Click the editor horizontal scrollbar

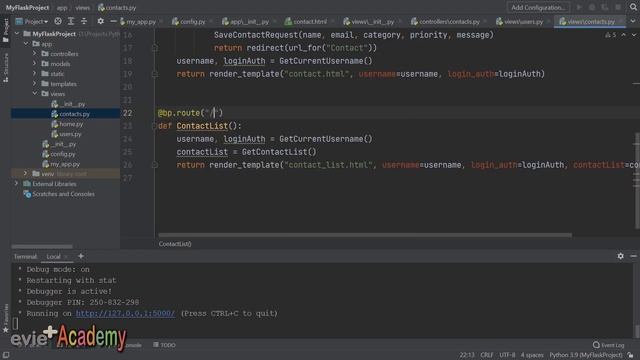(x=365, y=235)
